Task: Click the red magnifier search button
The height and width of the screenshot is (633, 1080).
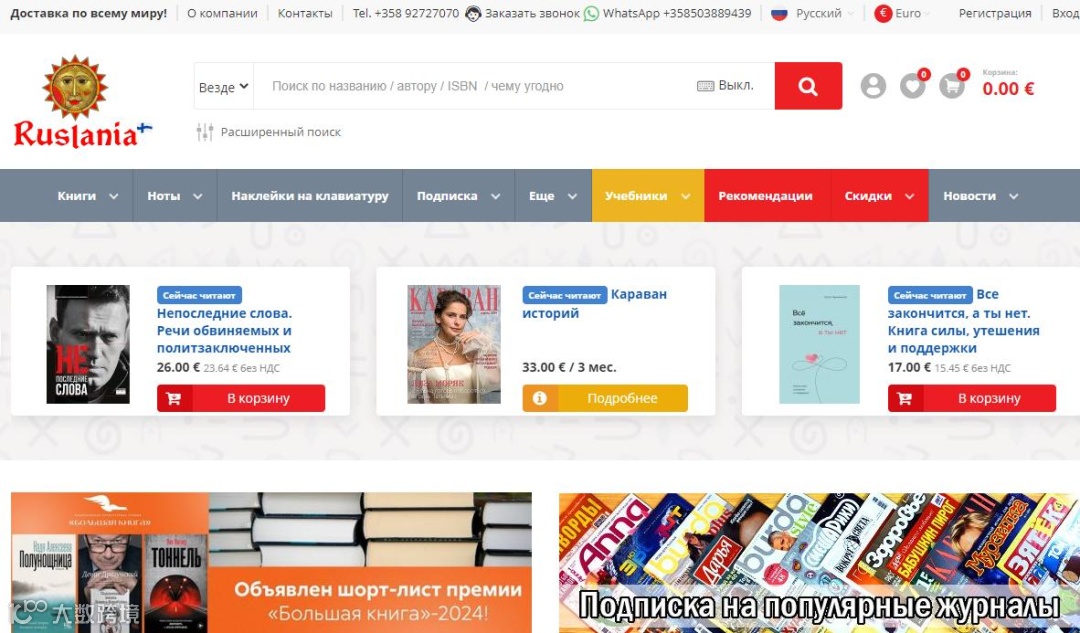Action: tap(808, 86)
